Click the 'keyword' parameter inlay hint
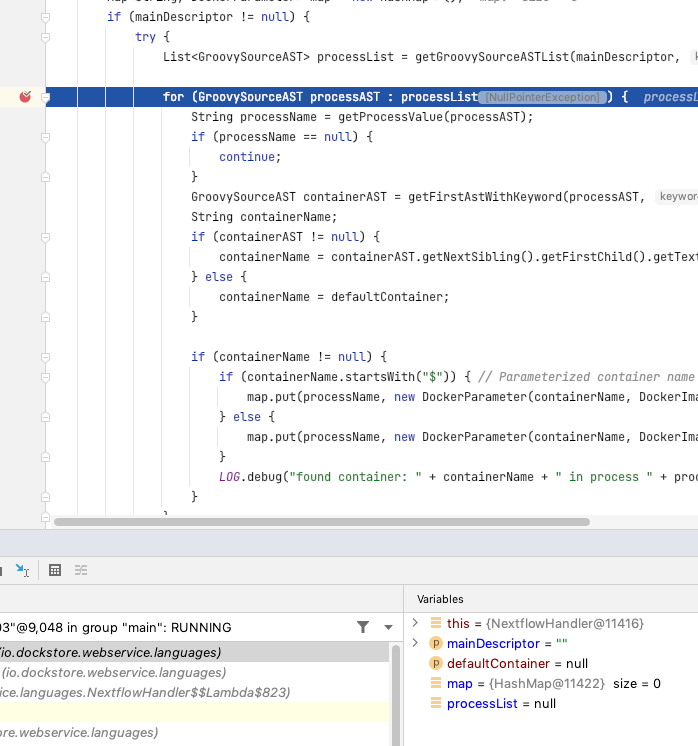Screen dimensions: 698x746 pos(677,196)
